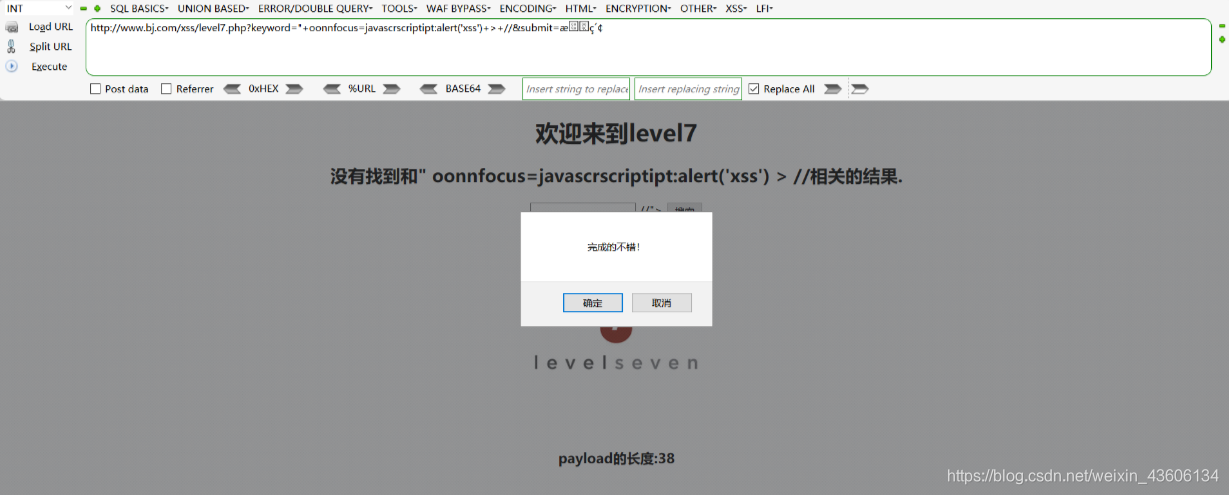Open the ENCRYPTION menu
This screenshot has width=1229, height=495.
pos(639,8)
